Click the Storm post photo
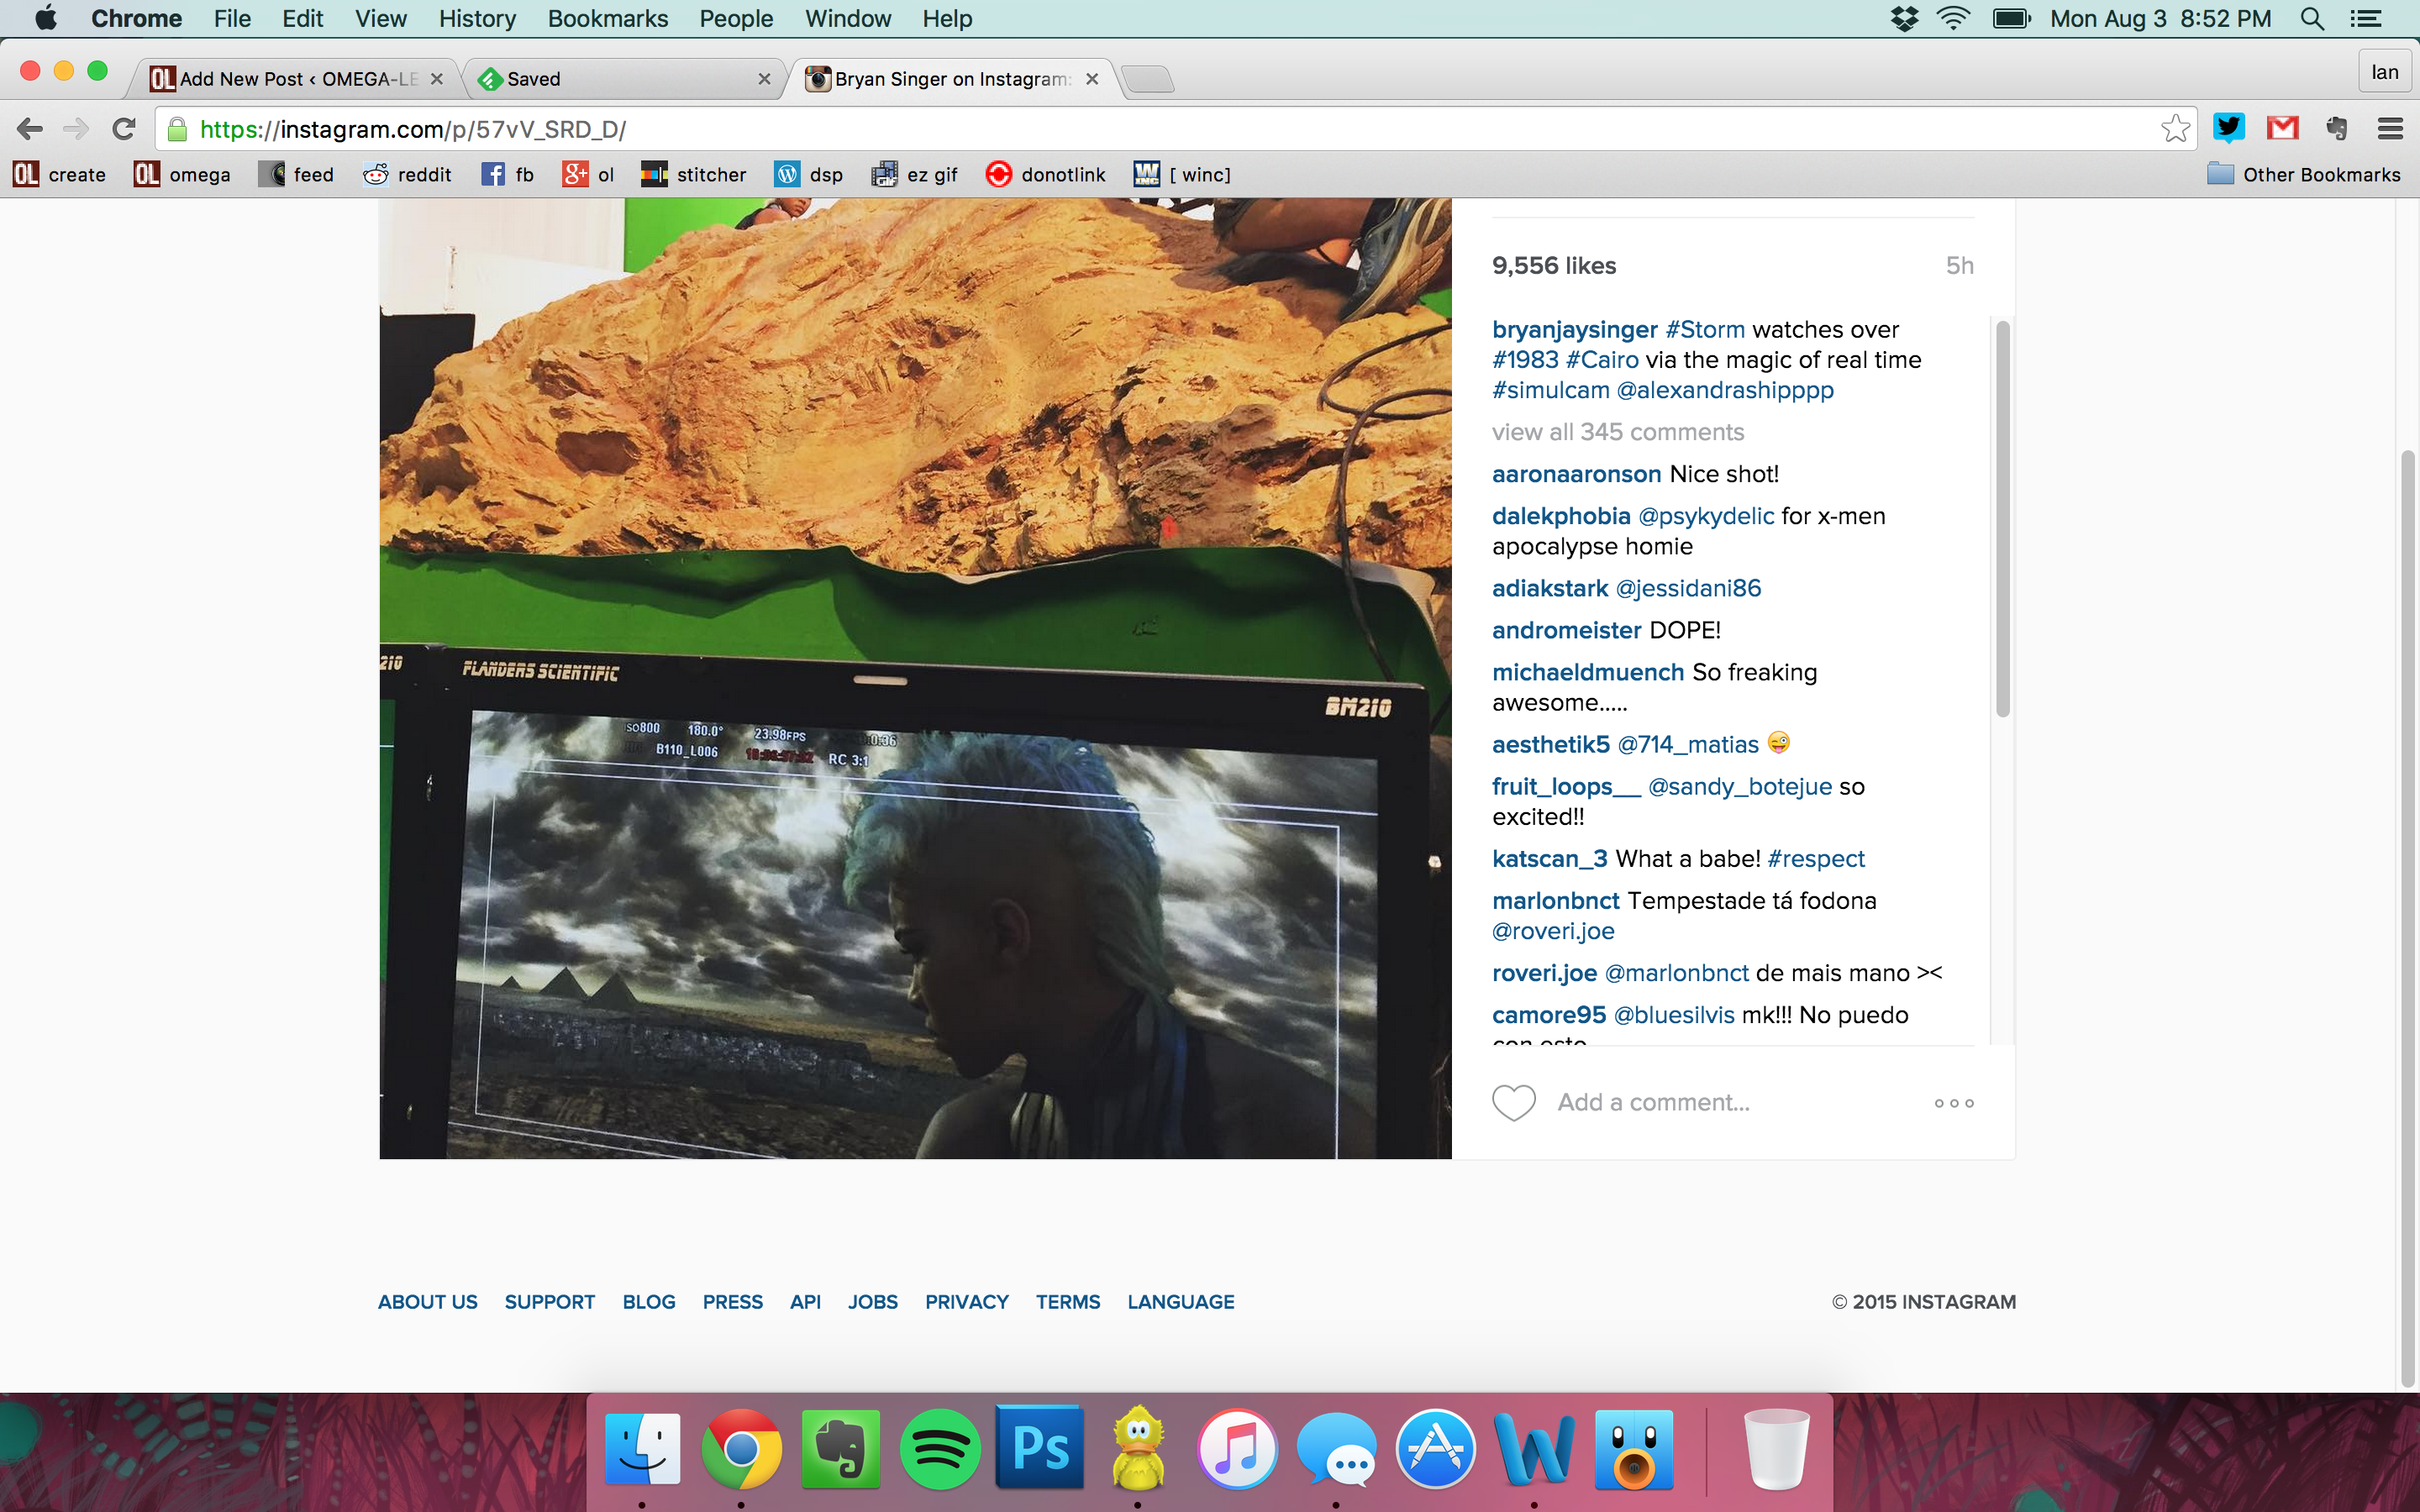Image resolution: width=2420 pixels, height=1512 pixels. tap(915, 678)
